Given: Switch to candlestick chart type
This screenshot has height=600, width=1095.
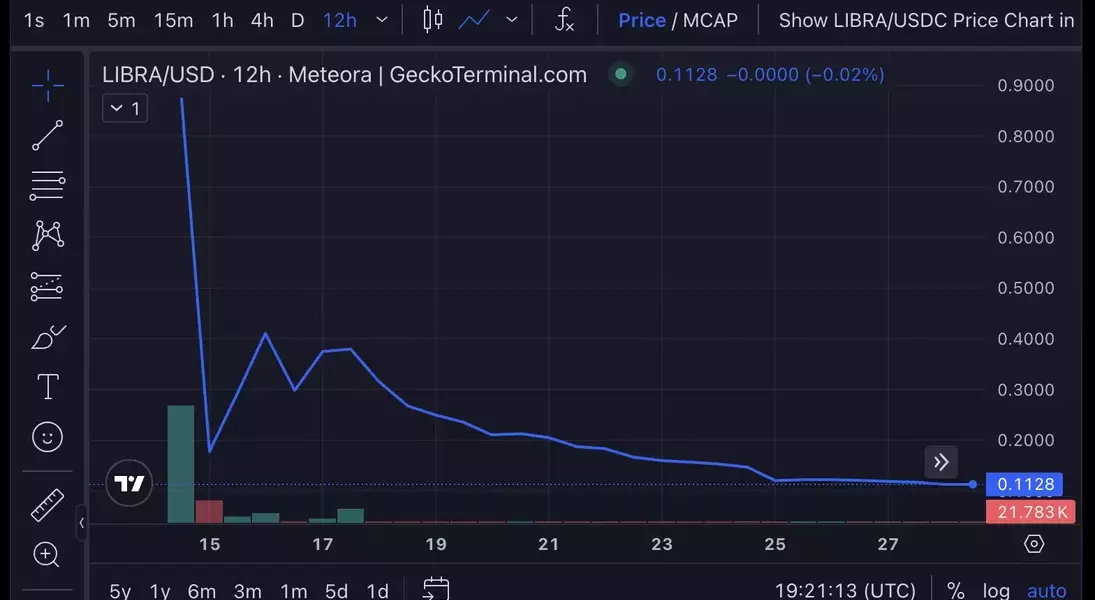Looking at the screenshot, I should click(x=433, y=20).
